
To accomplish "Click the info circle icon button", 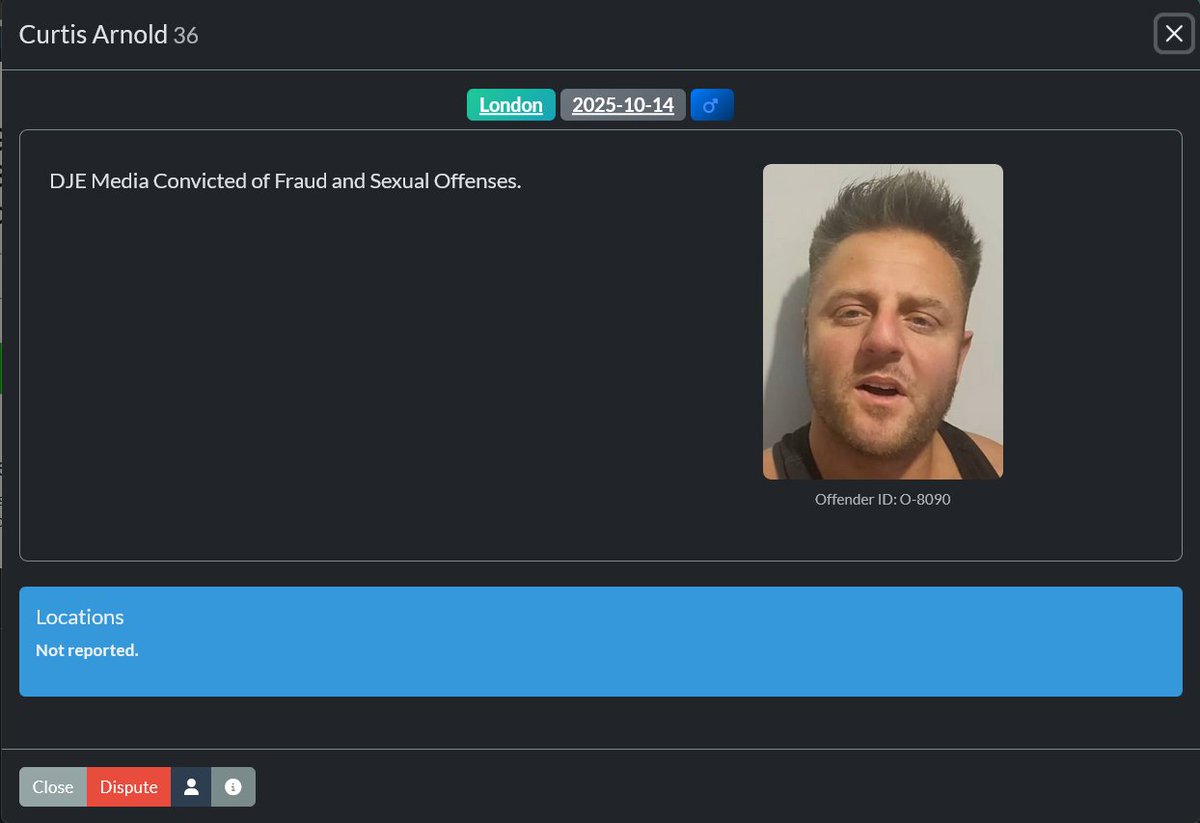I will pyautogui.click(x=233, y=787).
